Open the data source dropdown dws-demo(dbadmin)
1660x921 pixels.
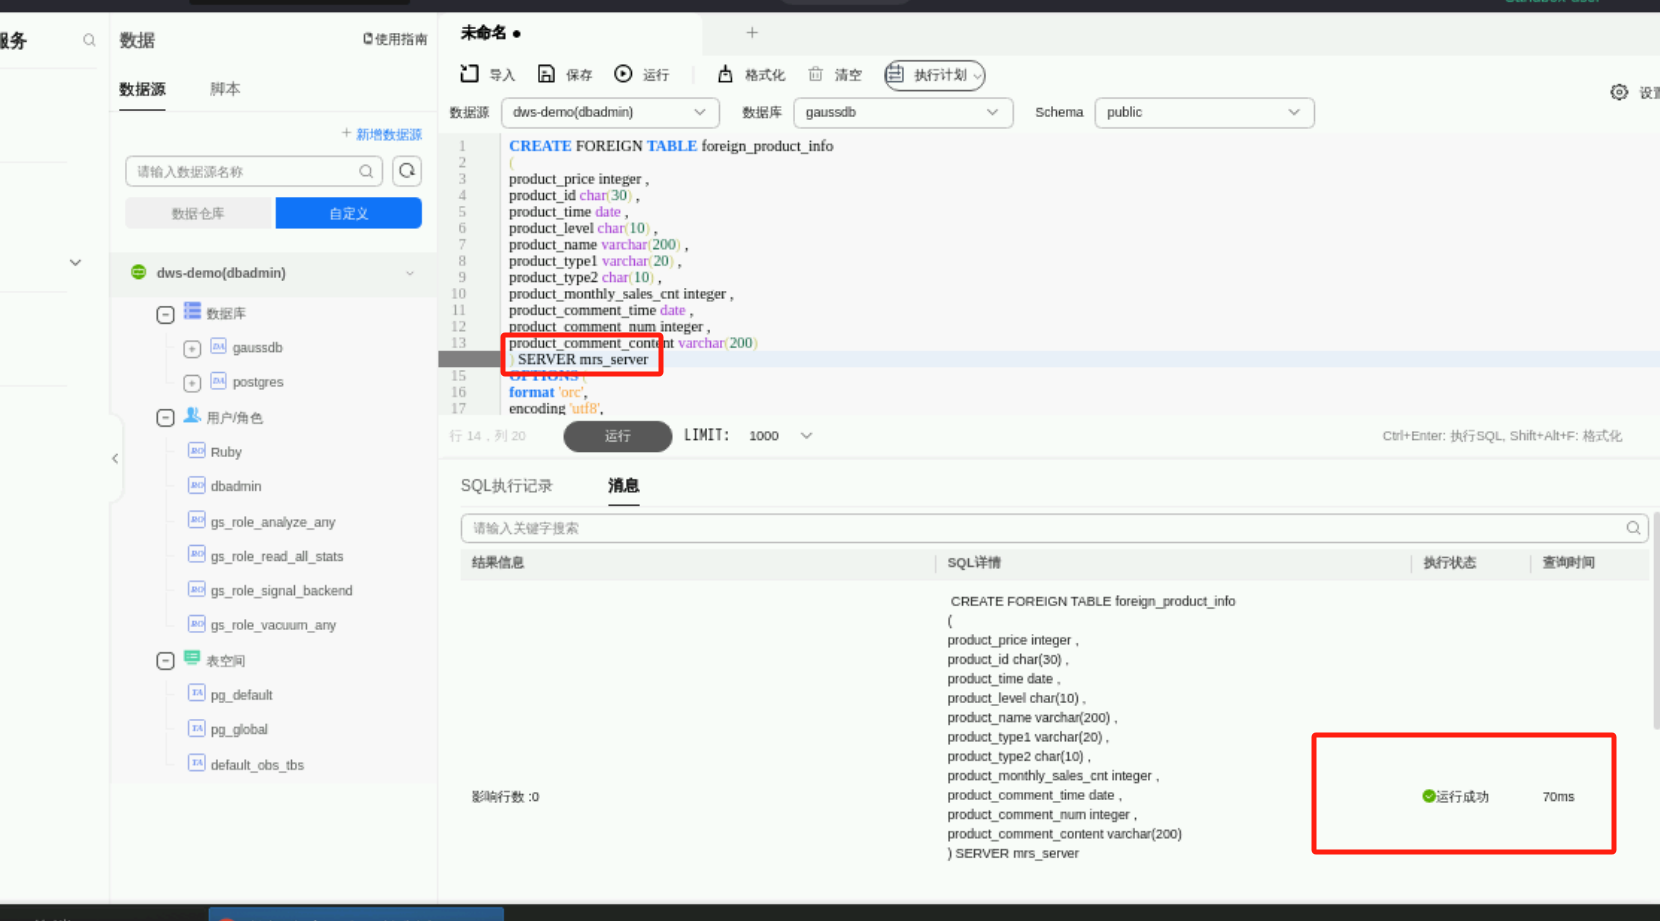[610, 112]
